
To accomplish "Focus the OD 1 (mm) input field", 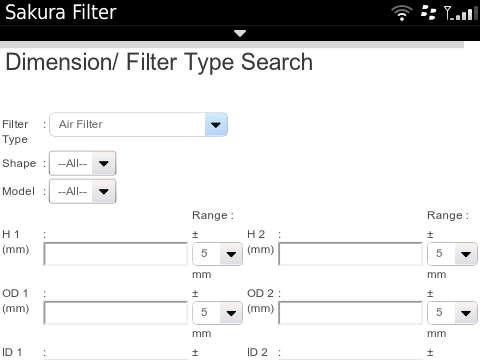I will (x=116, y=313).
